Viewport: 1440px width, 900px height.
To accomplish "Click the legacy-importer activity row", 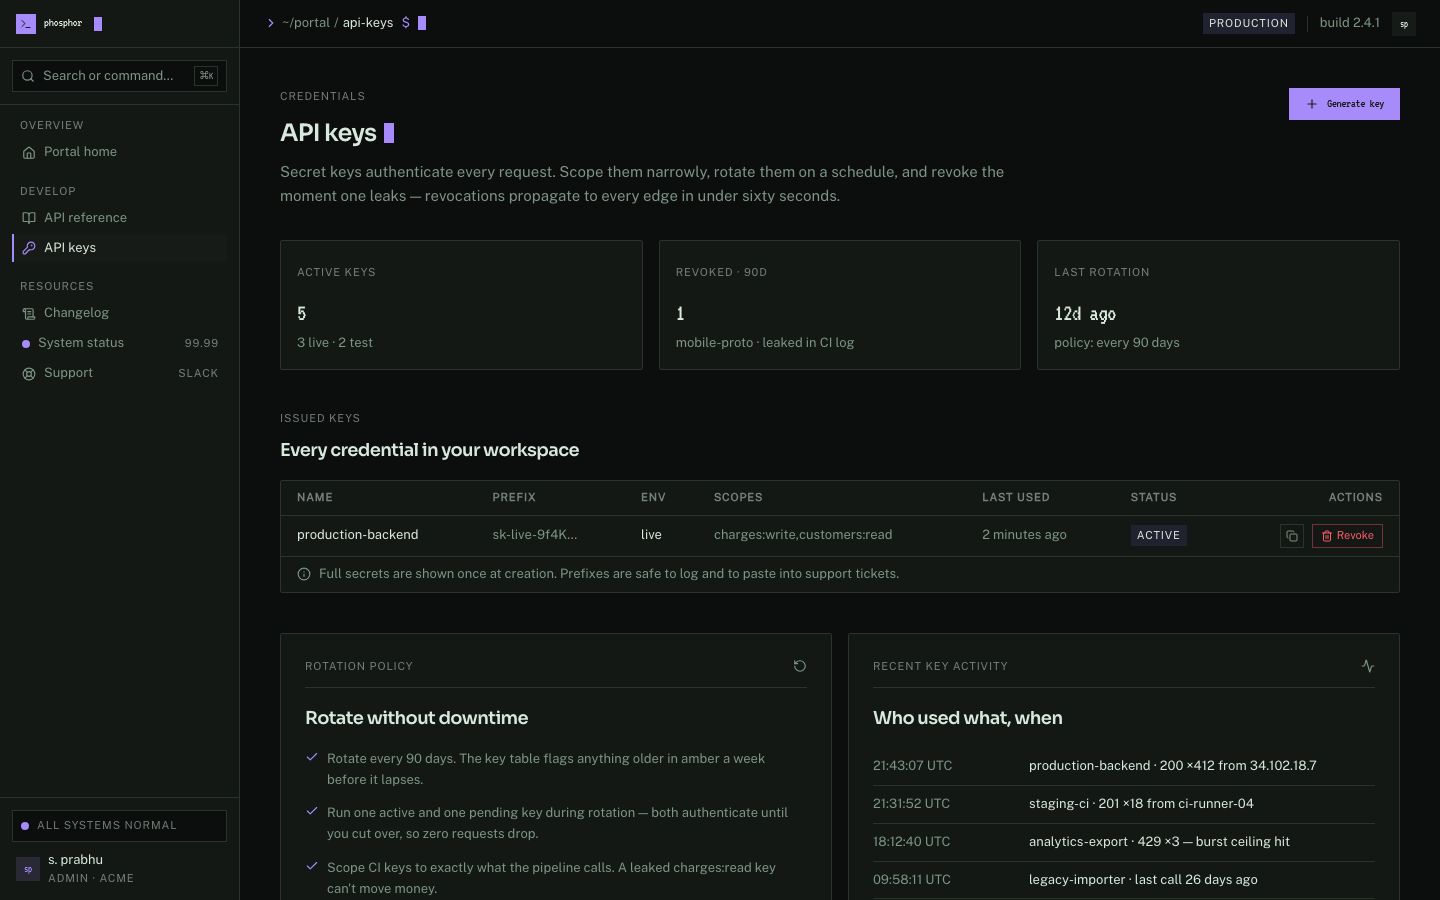I will [1123, 880].
